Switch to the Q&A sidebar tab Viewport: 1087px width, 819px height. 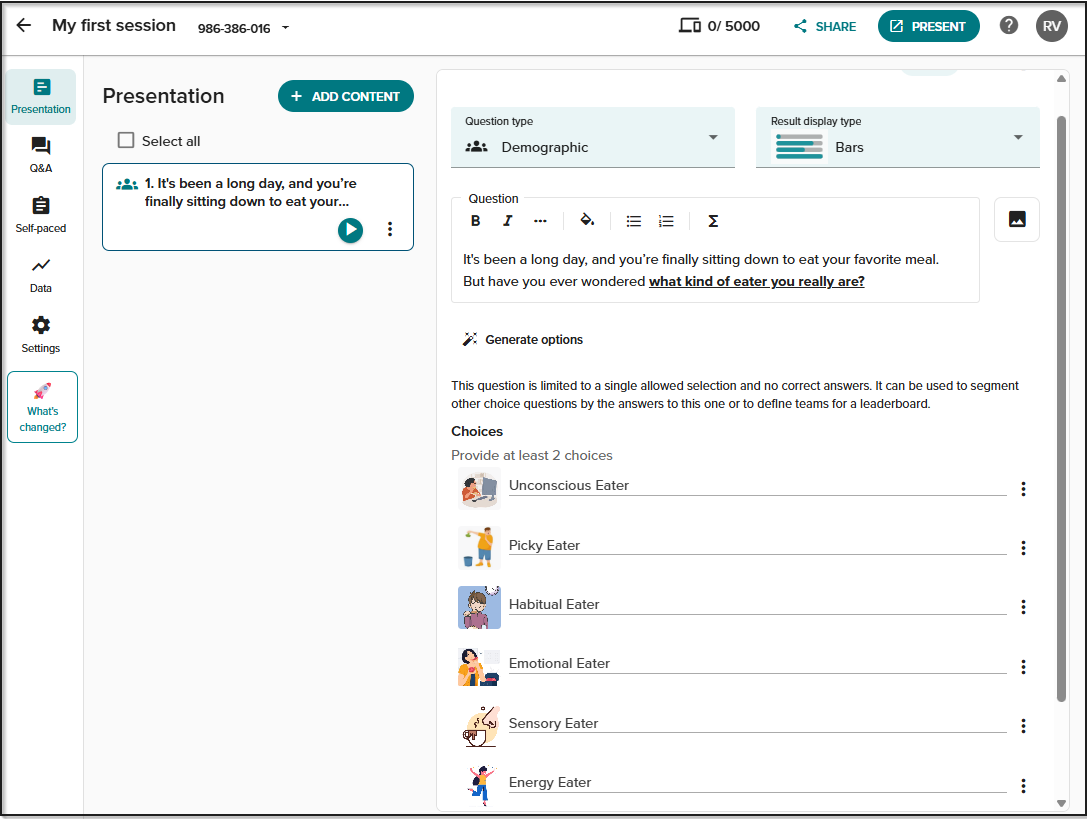click(x=41, y=155)
